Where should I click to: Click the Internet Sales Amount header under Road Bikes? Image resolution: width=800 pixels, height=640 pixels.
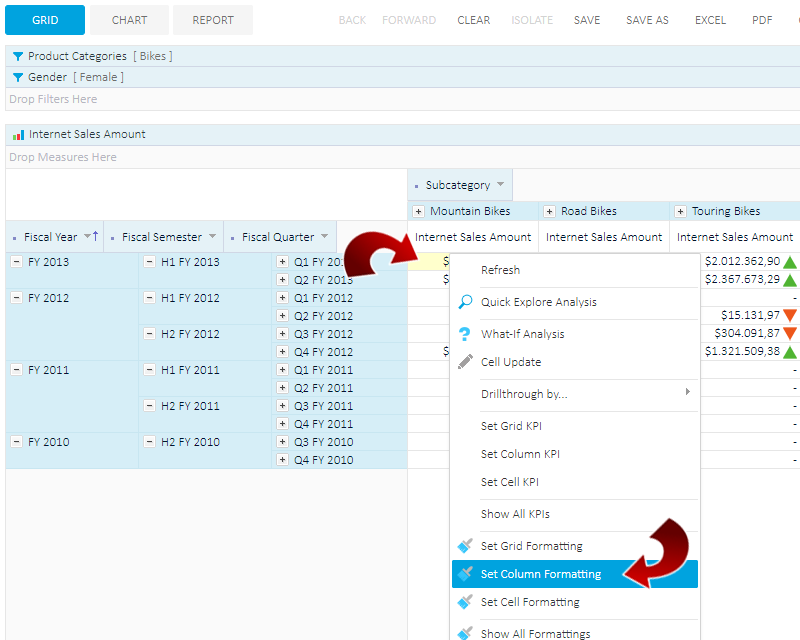click(x=604, y=237)
